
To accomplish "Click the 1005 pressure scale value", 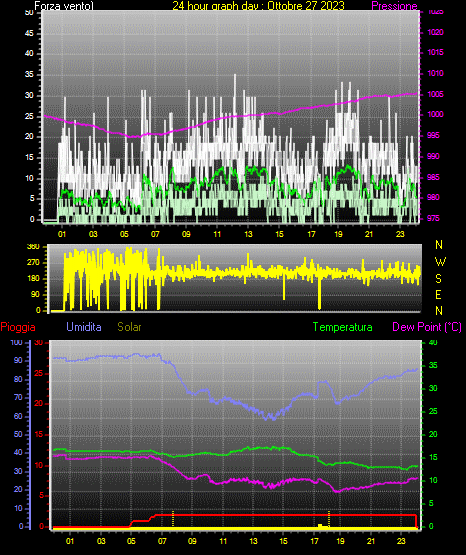I will pyautogui.click(x=436, y=94).
